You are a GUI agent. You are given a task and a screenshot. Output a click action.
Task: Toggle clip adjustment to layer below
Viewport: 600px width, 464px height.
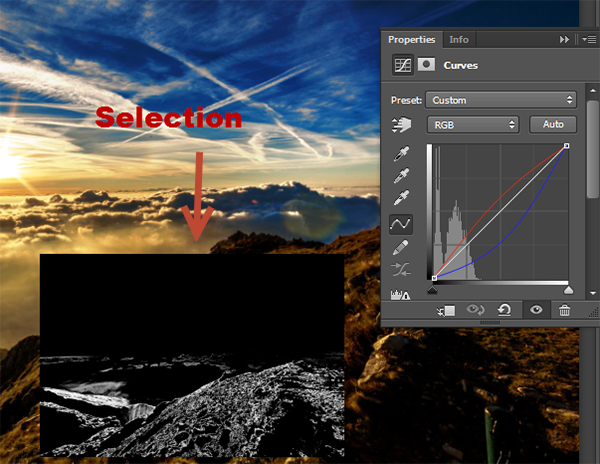(446, 310)
